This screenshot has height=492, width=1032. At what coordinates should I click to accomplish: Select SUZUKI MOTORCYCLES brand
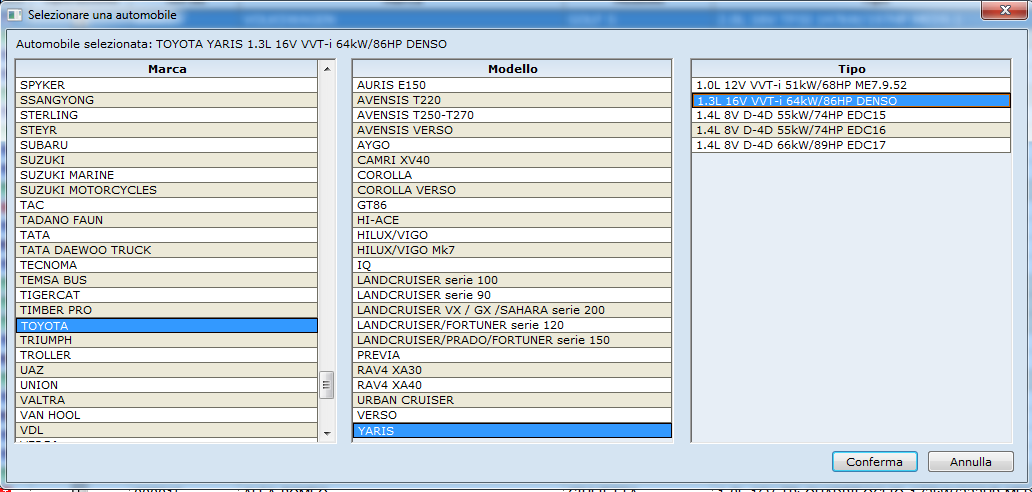[167, 190]
